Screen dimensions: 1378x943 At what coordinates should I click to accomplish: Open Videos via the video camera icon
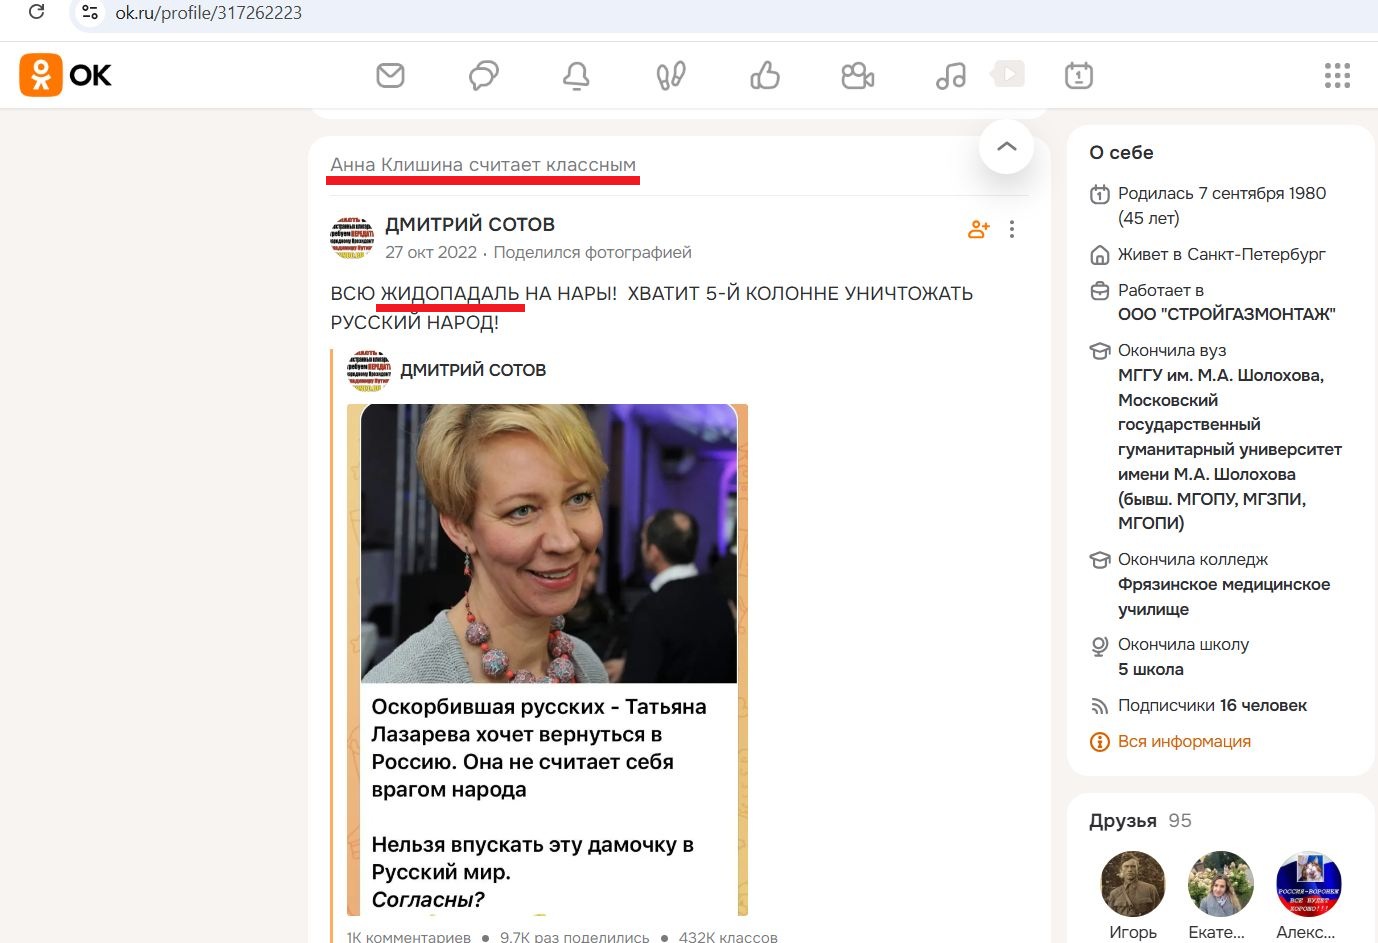click(857, 74)
